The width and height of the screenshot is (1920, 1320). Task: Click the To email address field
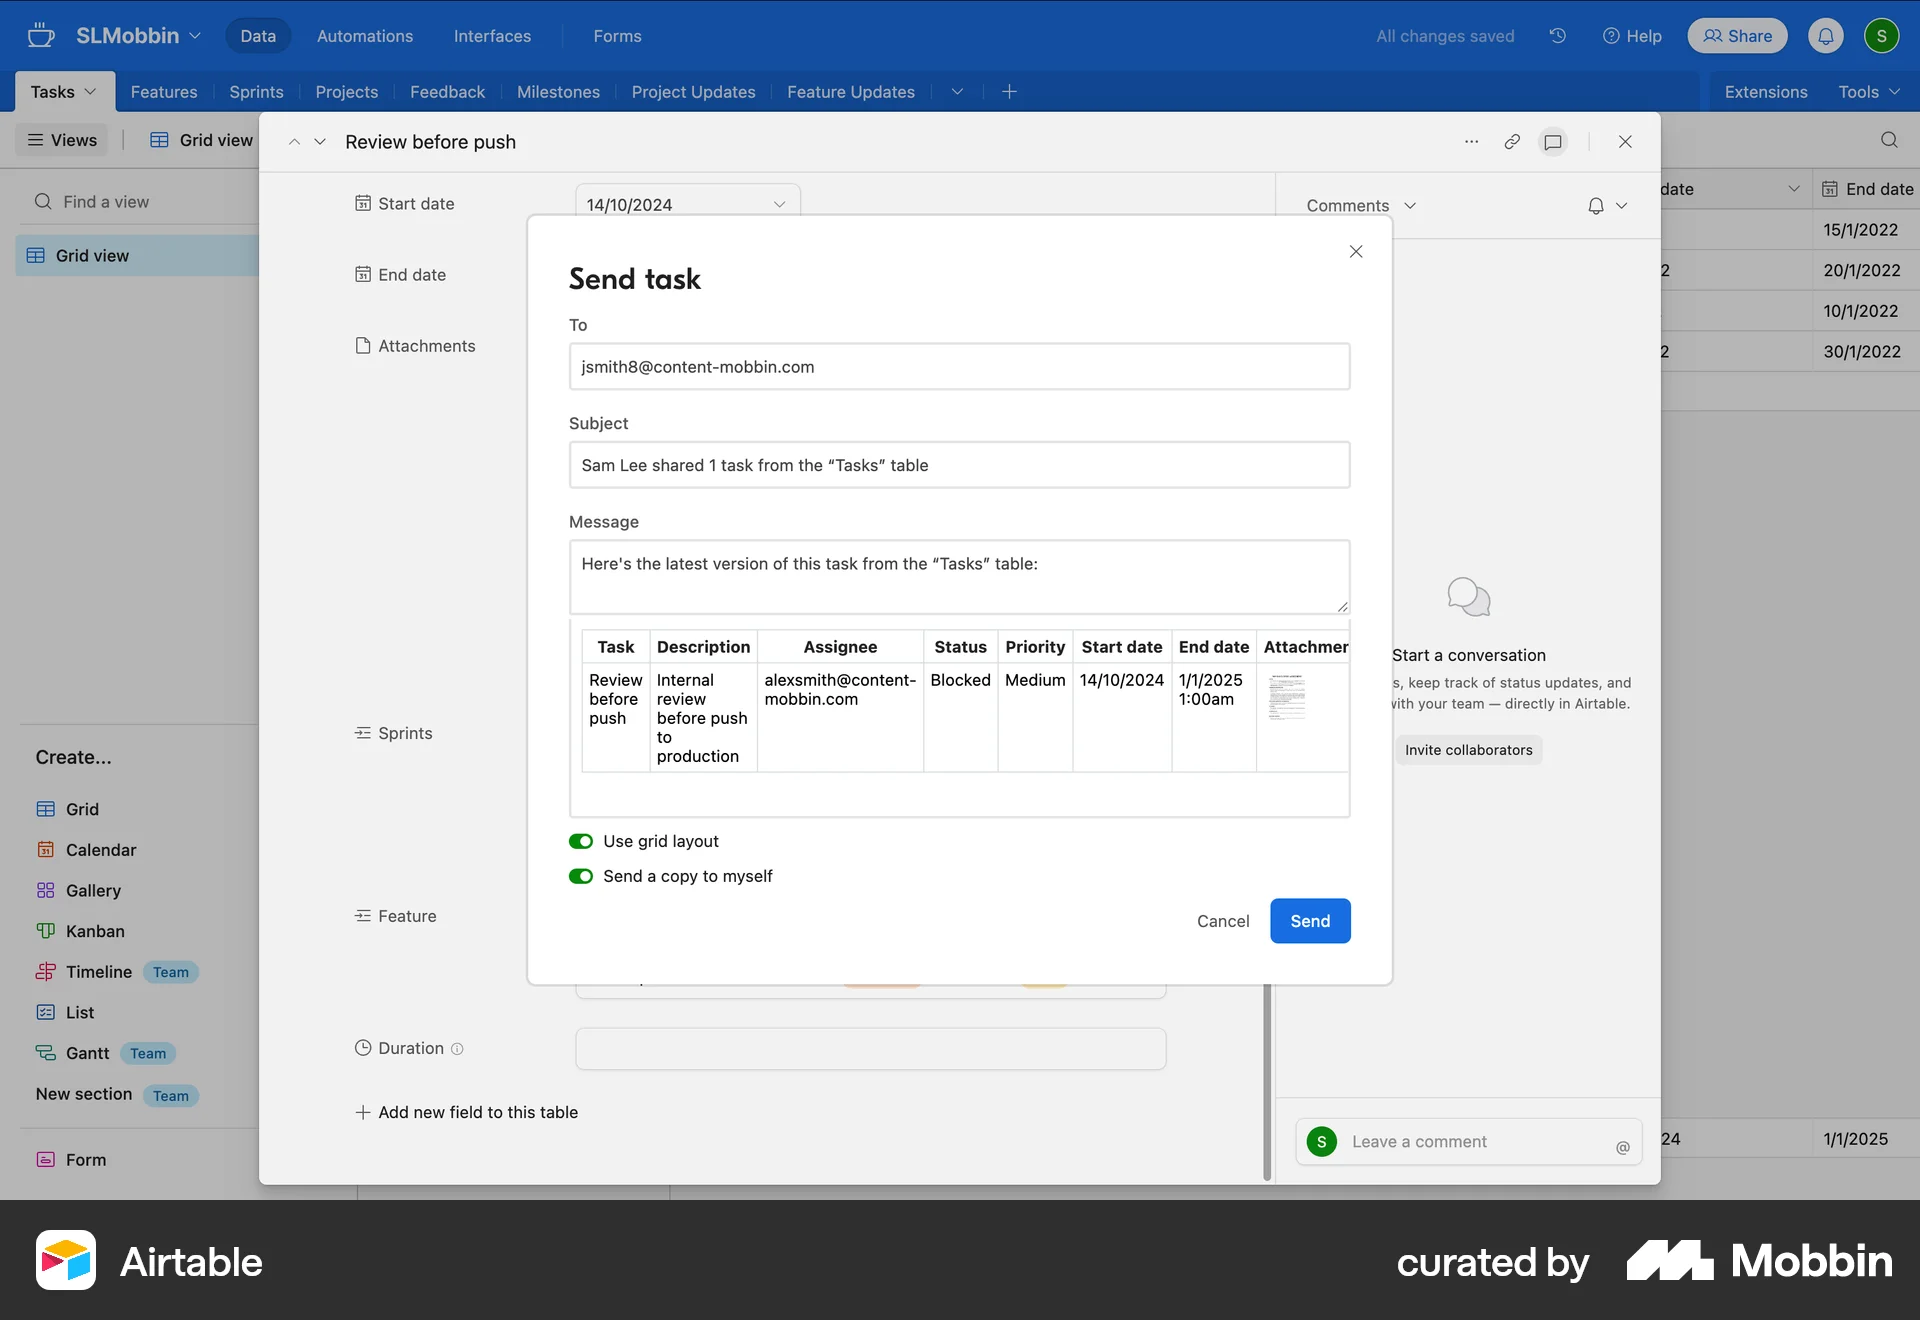(x=959, y=366)
